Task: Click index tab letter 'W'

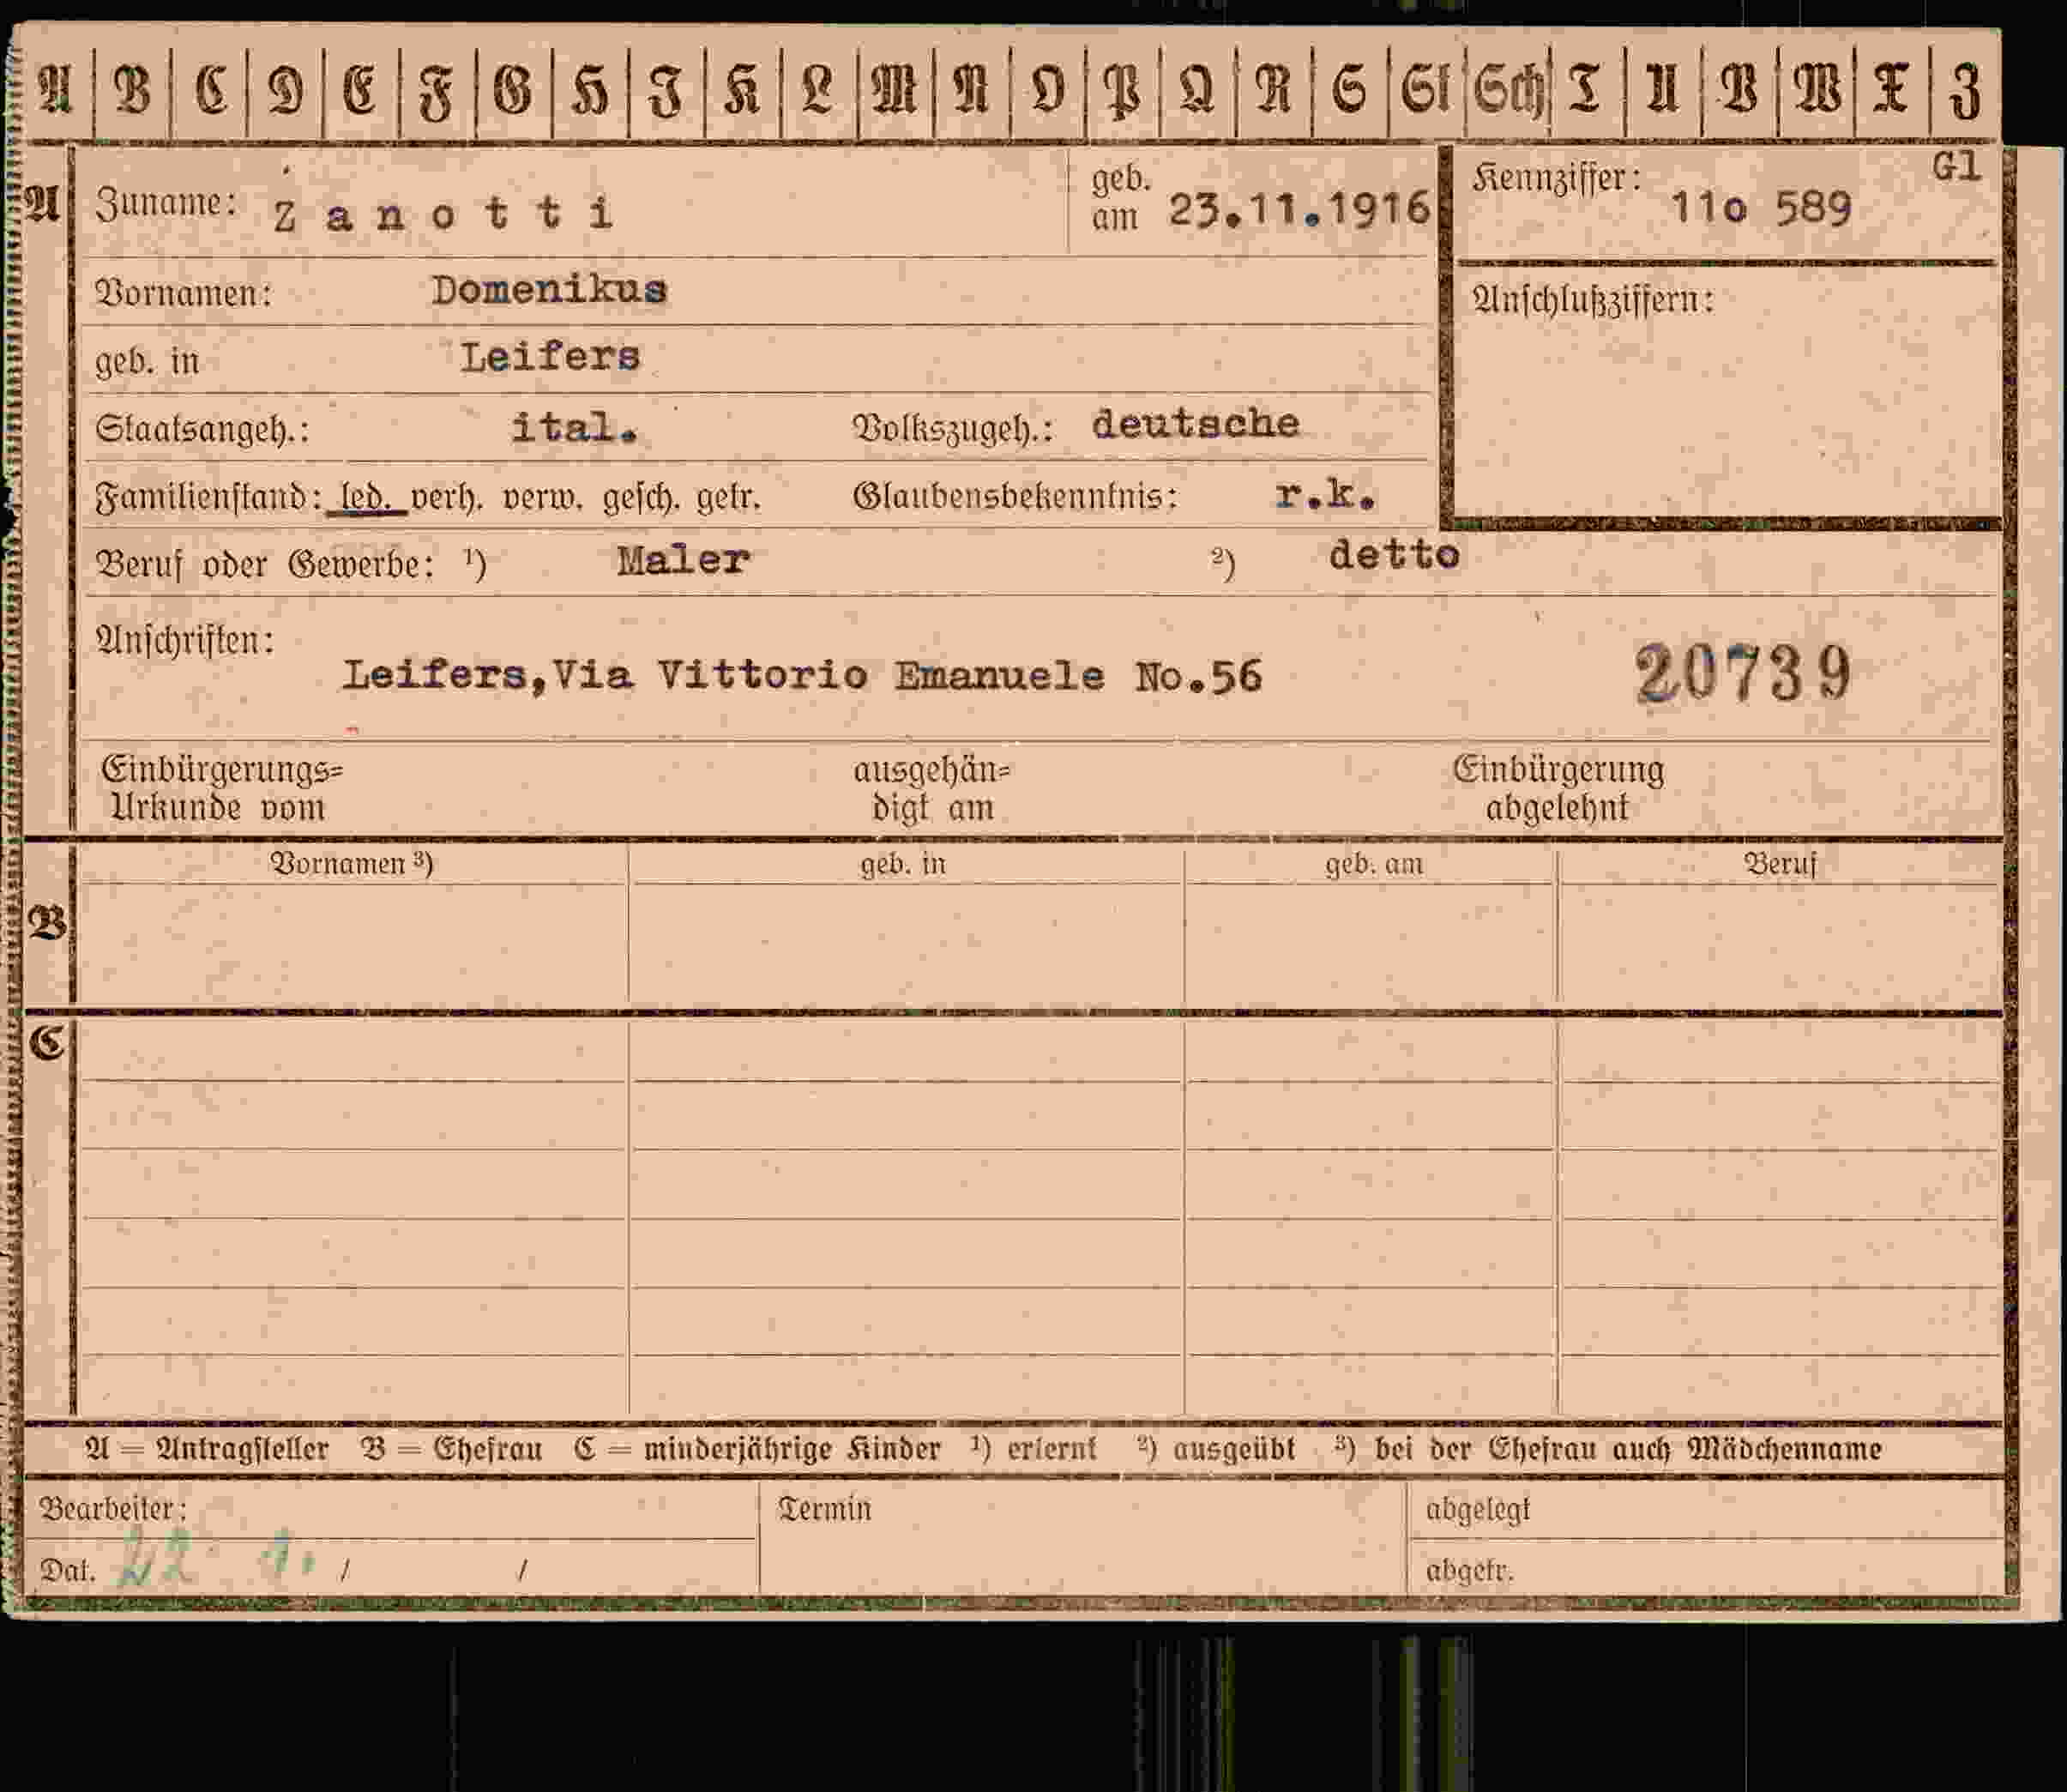Action: click(x=1817, y=89)
